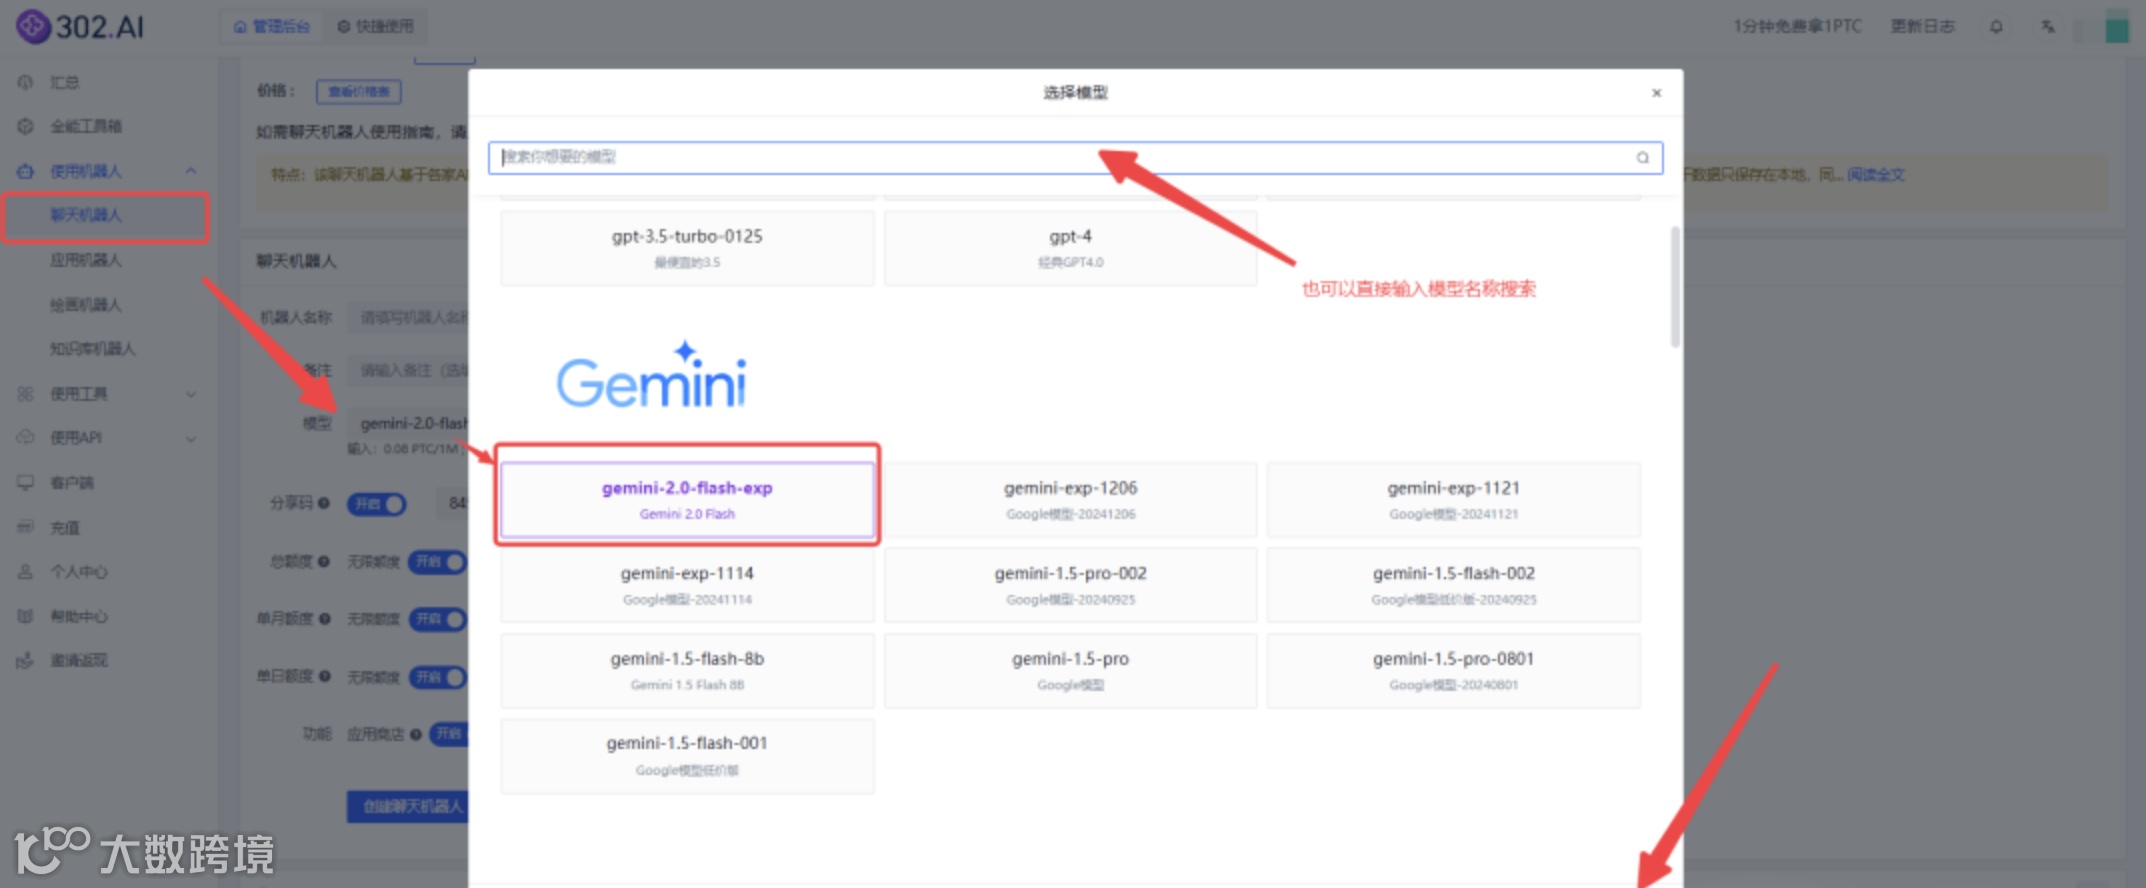The width and height of the screenshot is (2146, 888).
Task: Click the info icon beside 分享码
Action: click(324, 503)
